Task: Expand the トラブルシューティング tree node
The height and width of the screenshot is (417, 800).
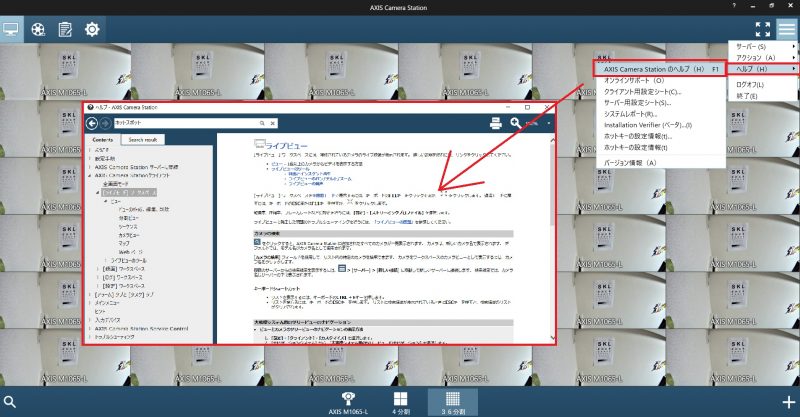Action: click(x=90, y=337)
